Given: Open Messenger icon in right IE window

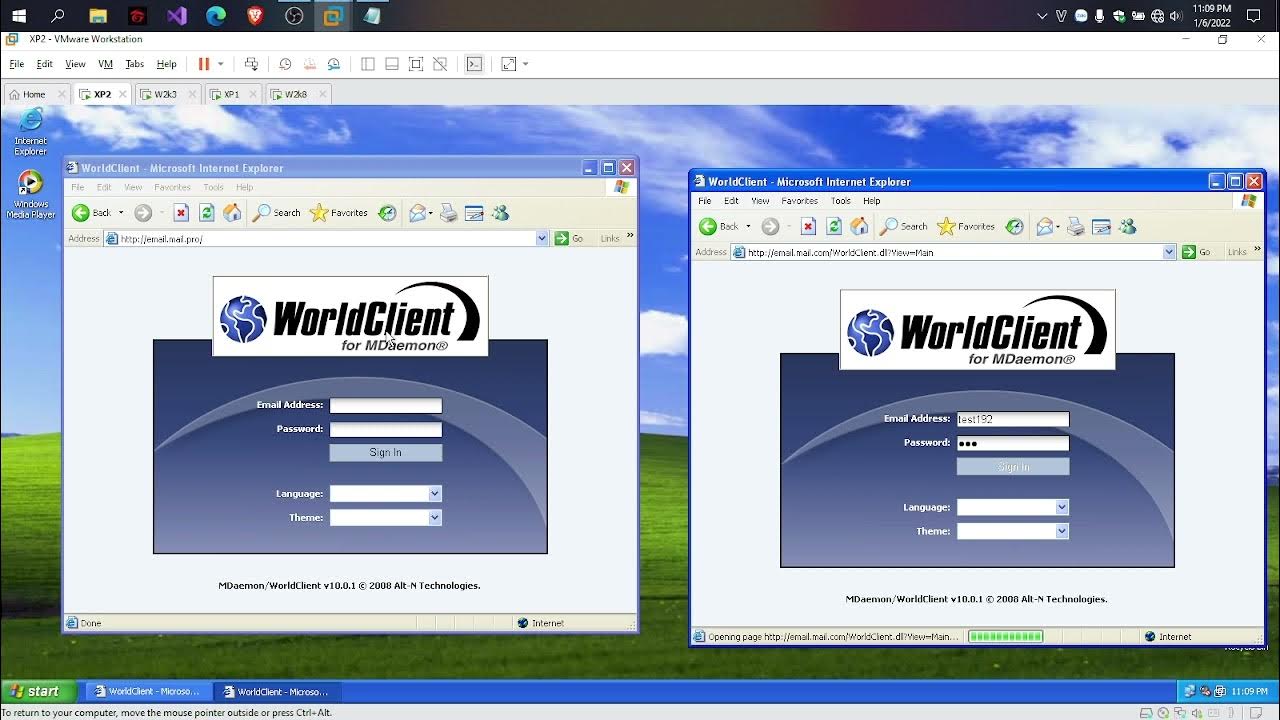Looking at the screenshot, I should coord(1128,227).
